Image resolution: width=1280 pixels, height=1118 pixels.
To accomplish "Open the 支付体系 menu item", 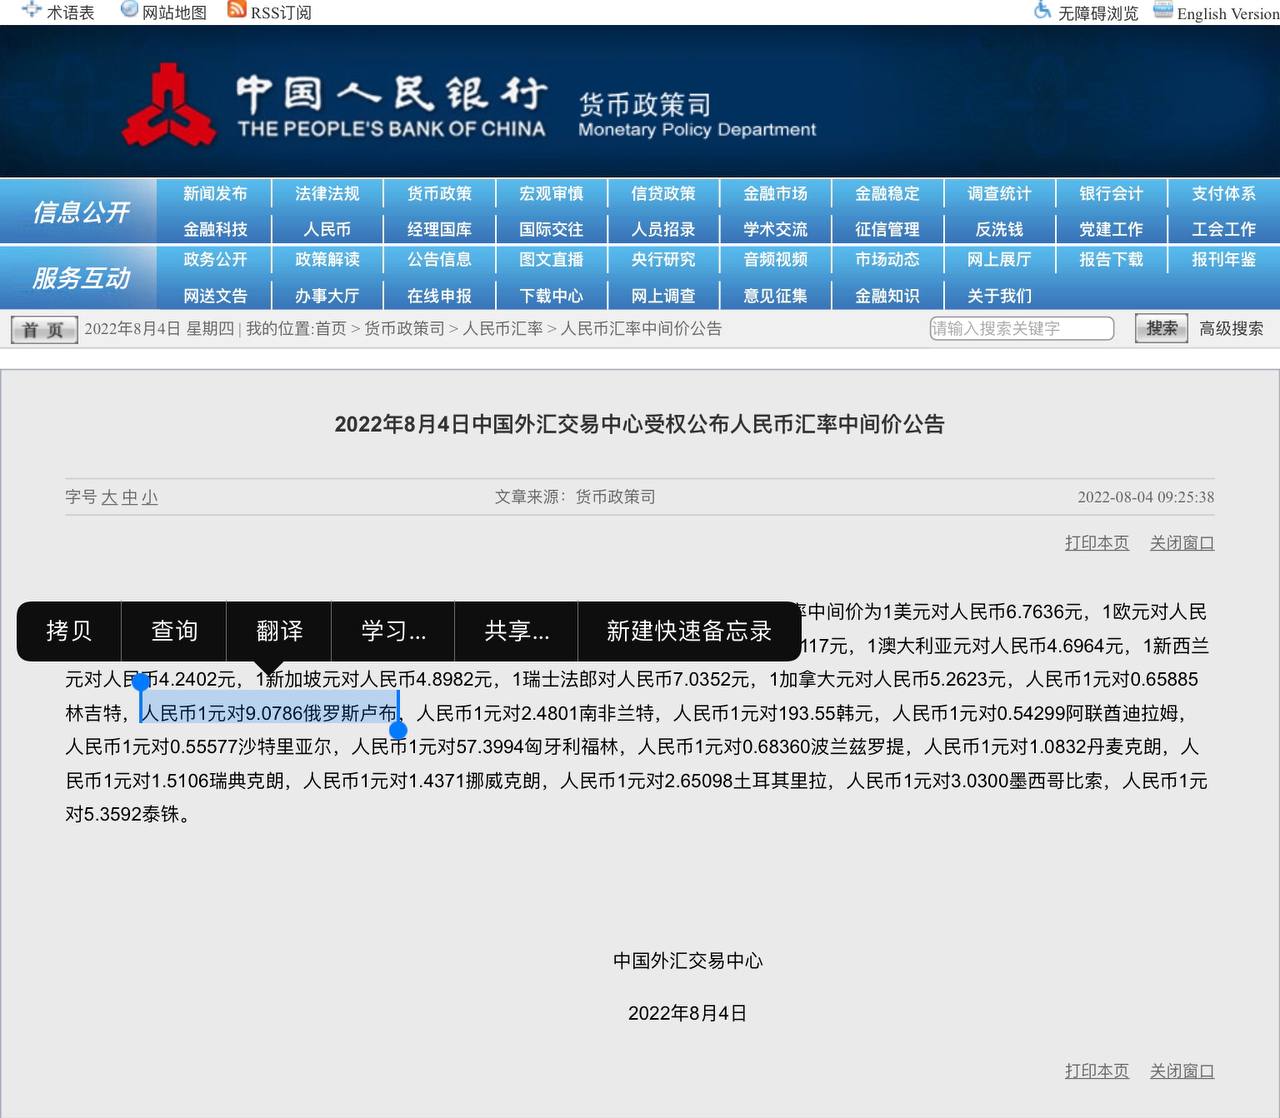I will point(1223,193).
